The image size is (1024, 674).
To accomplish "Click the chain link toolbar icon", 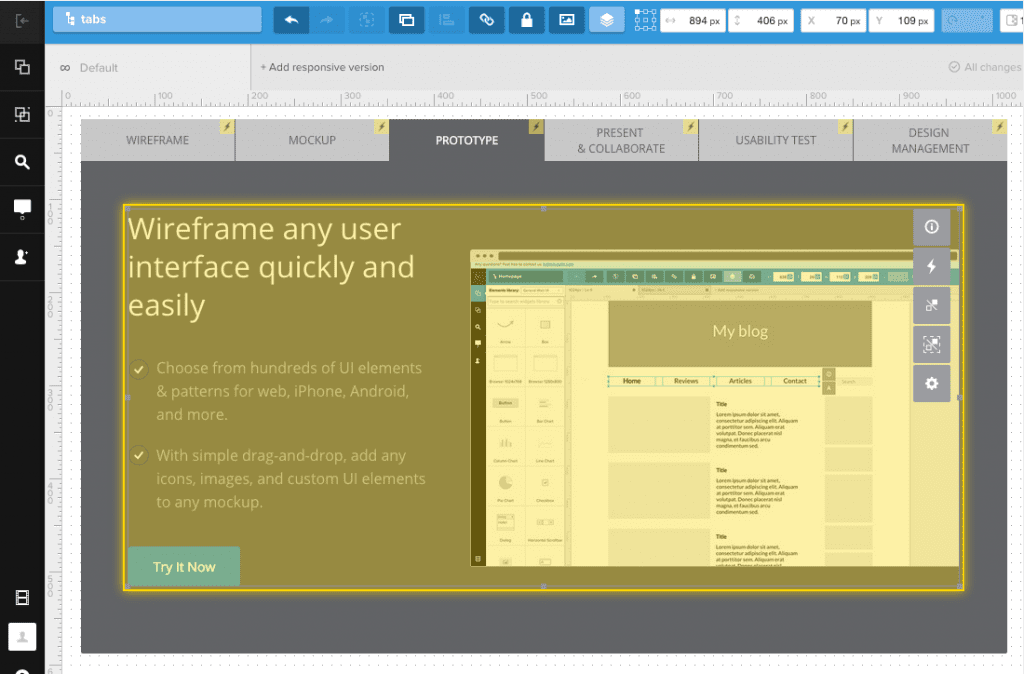I will [x=487, y=20].
